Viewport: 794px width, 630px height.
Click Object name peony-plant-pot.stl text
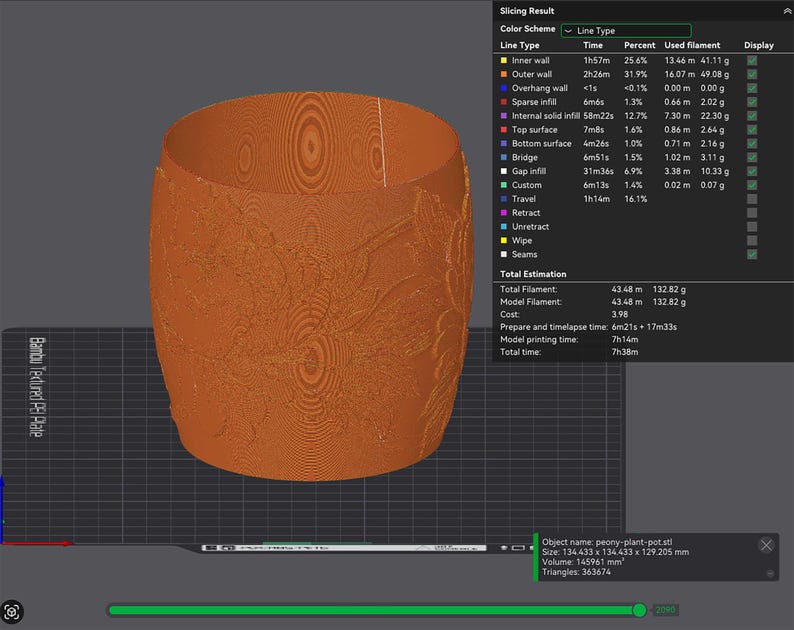pyautogui.click(x=607, y=542)
